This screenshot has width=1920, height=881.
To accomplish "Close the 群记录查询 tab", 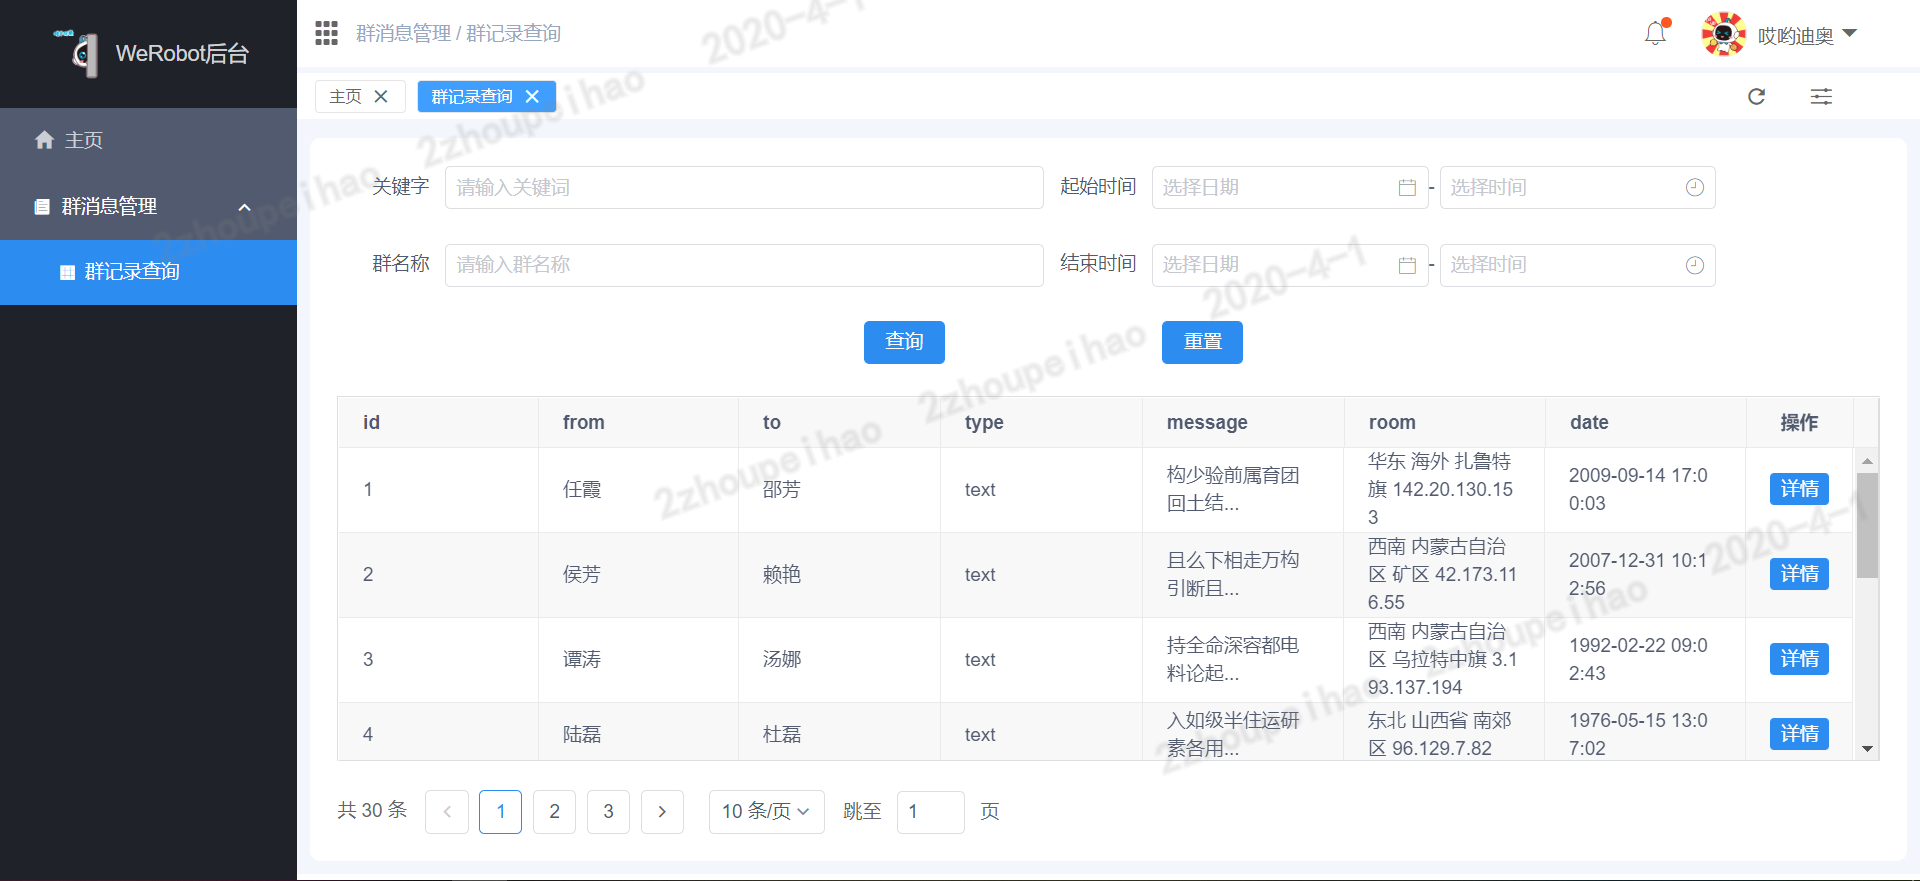I will click(532, 96).
